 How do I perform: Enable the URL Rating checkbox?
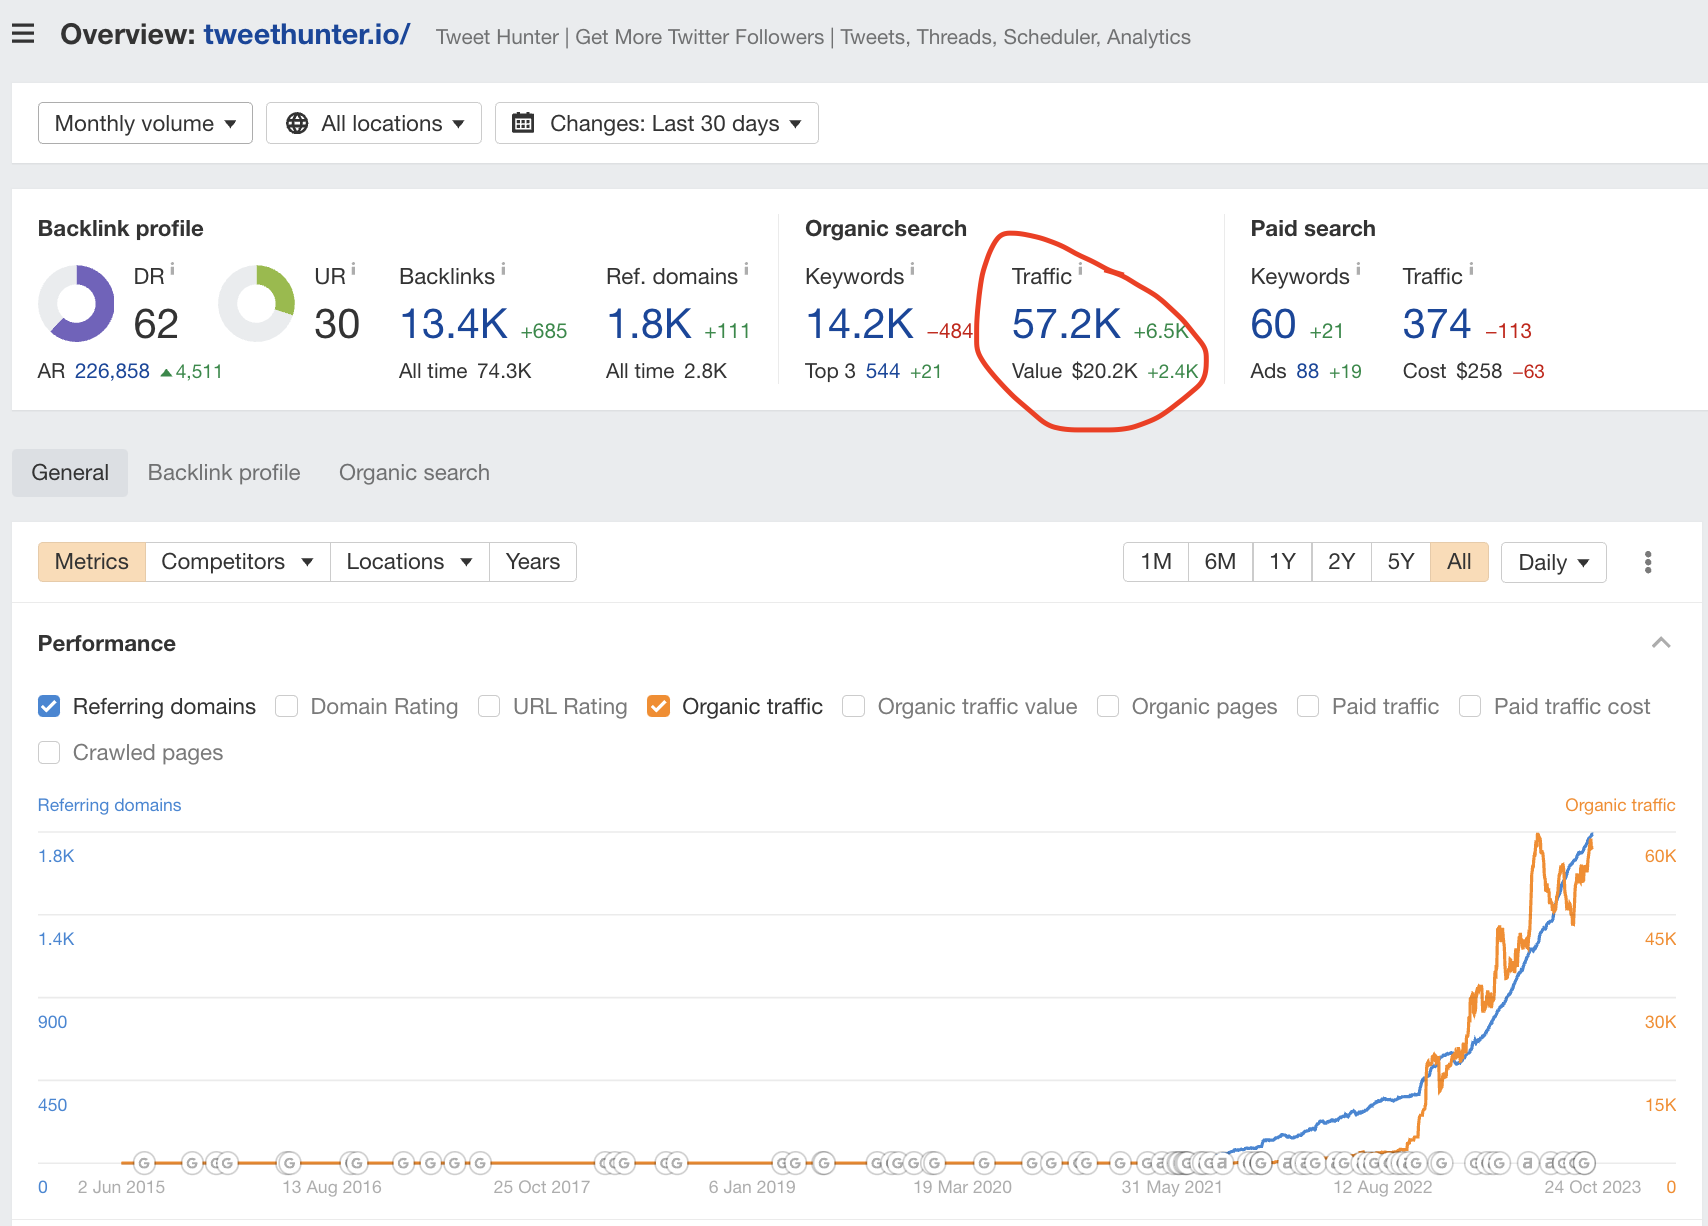coord(489,706)
